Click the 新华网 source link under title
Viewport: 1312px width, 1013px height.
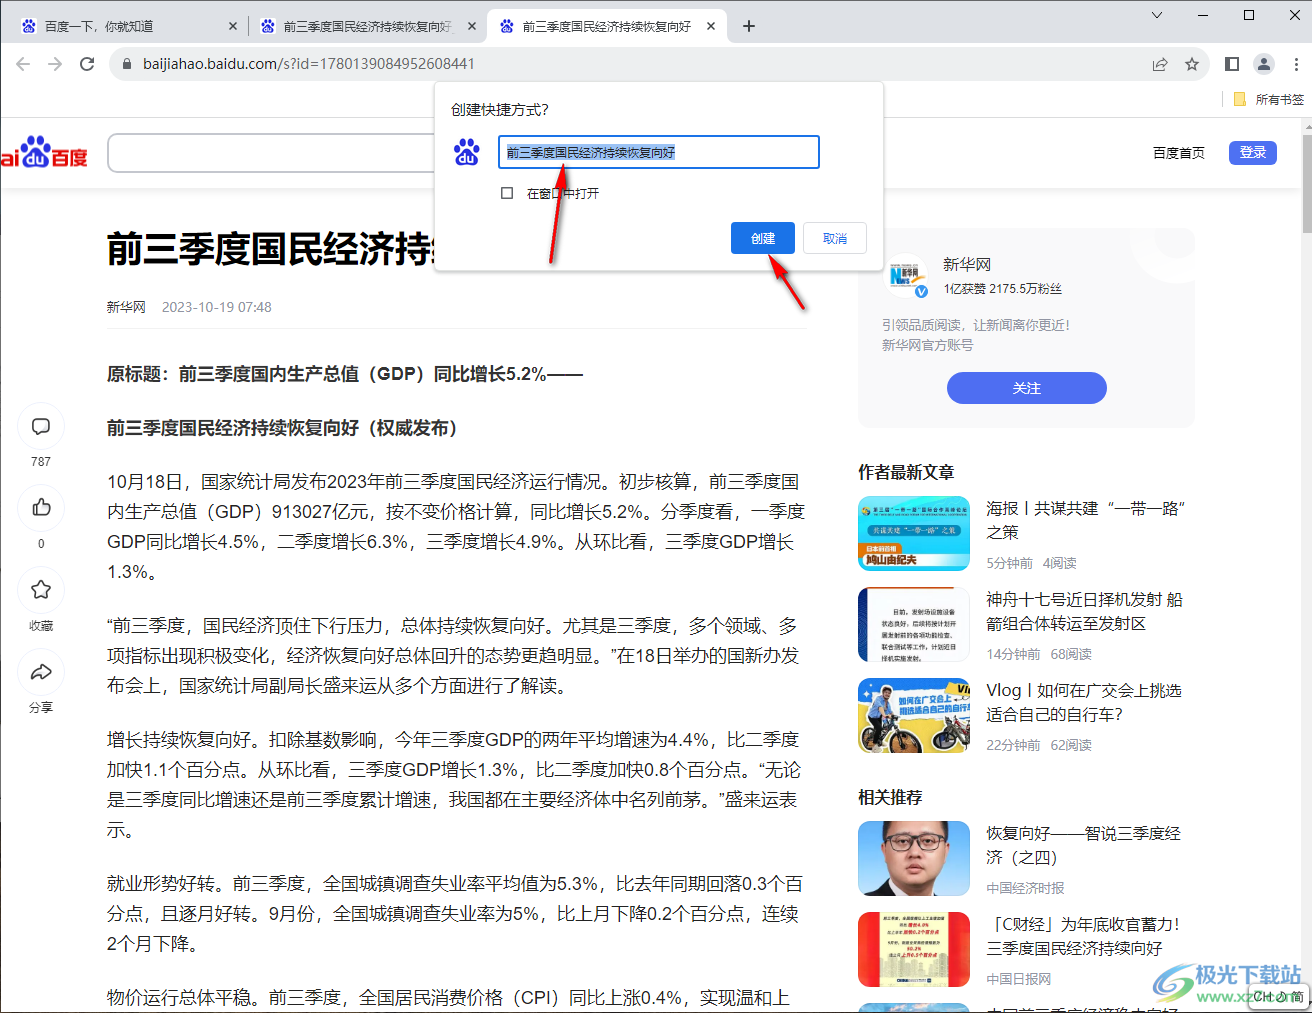click(126, 307)
